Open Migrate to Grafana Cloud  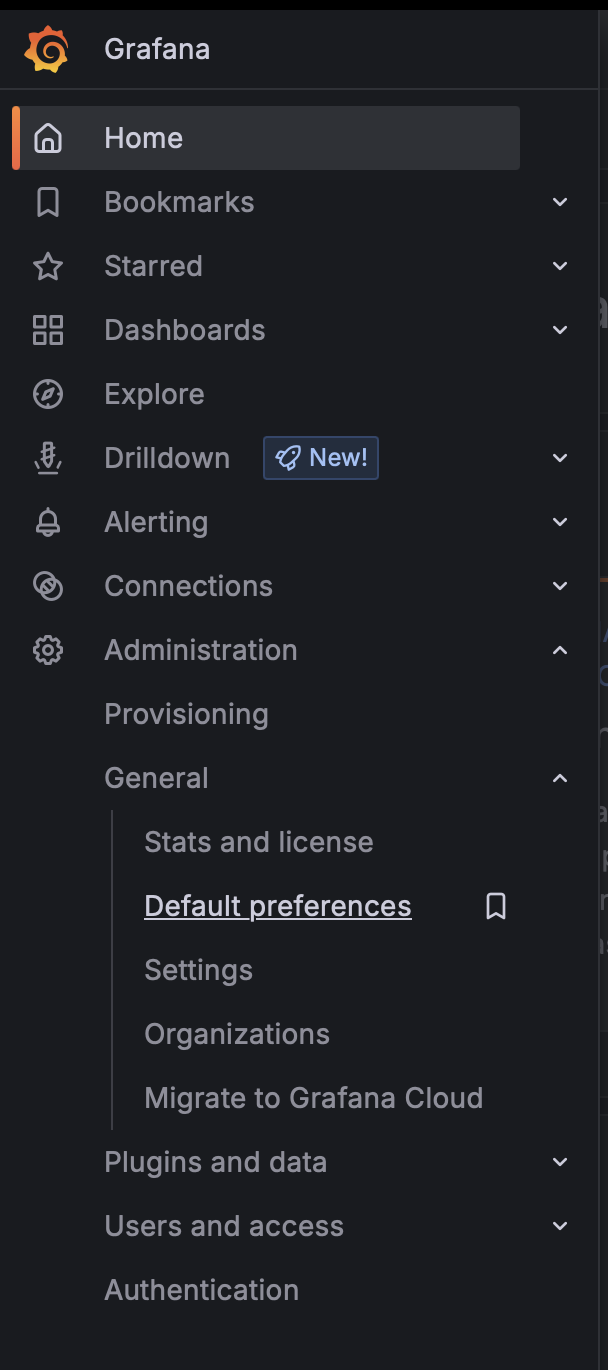(313, 1097)
